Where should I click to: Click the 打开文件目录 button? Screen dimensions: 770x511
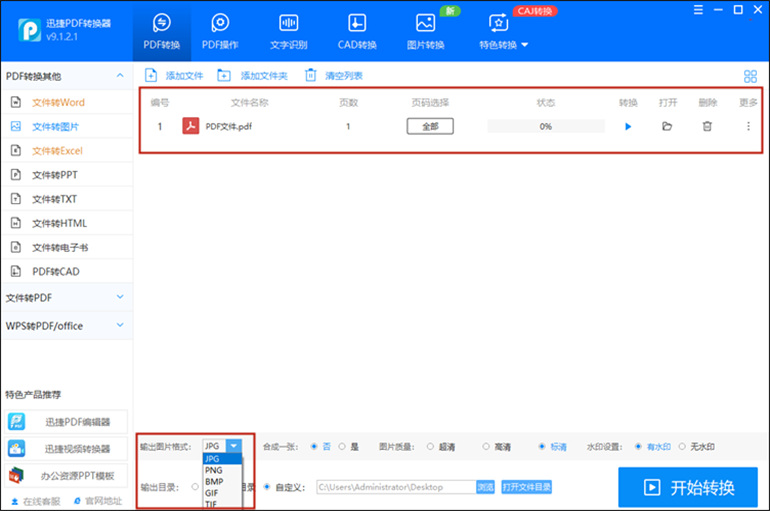pos(526,487)
